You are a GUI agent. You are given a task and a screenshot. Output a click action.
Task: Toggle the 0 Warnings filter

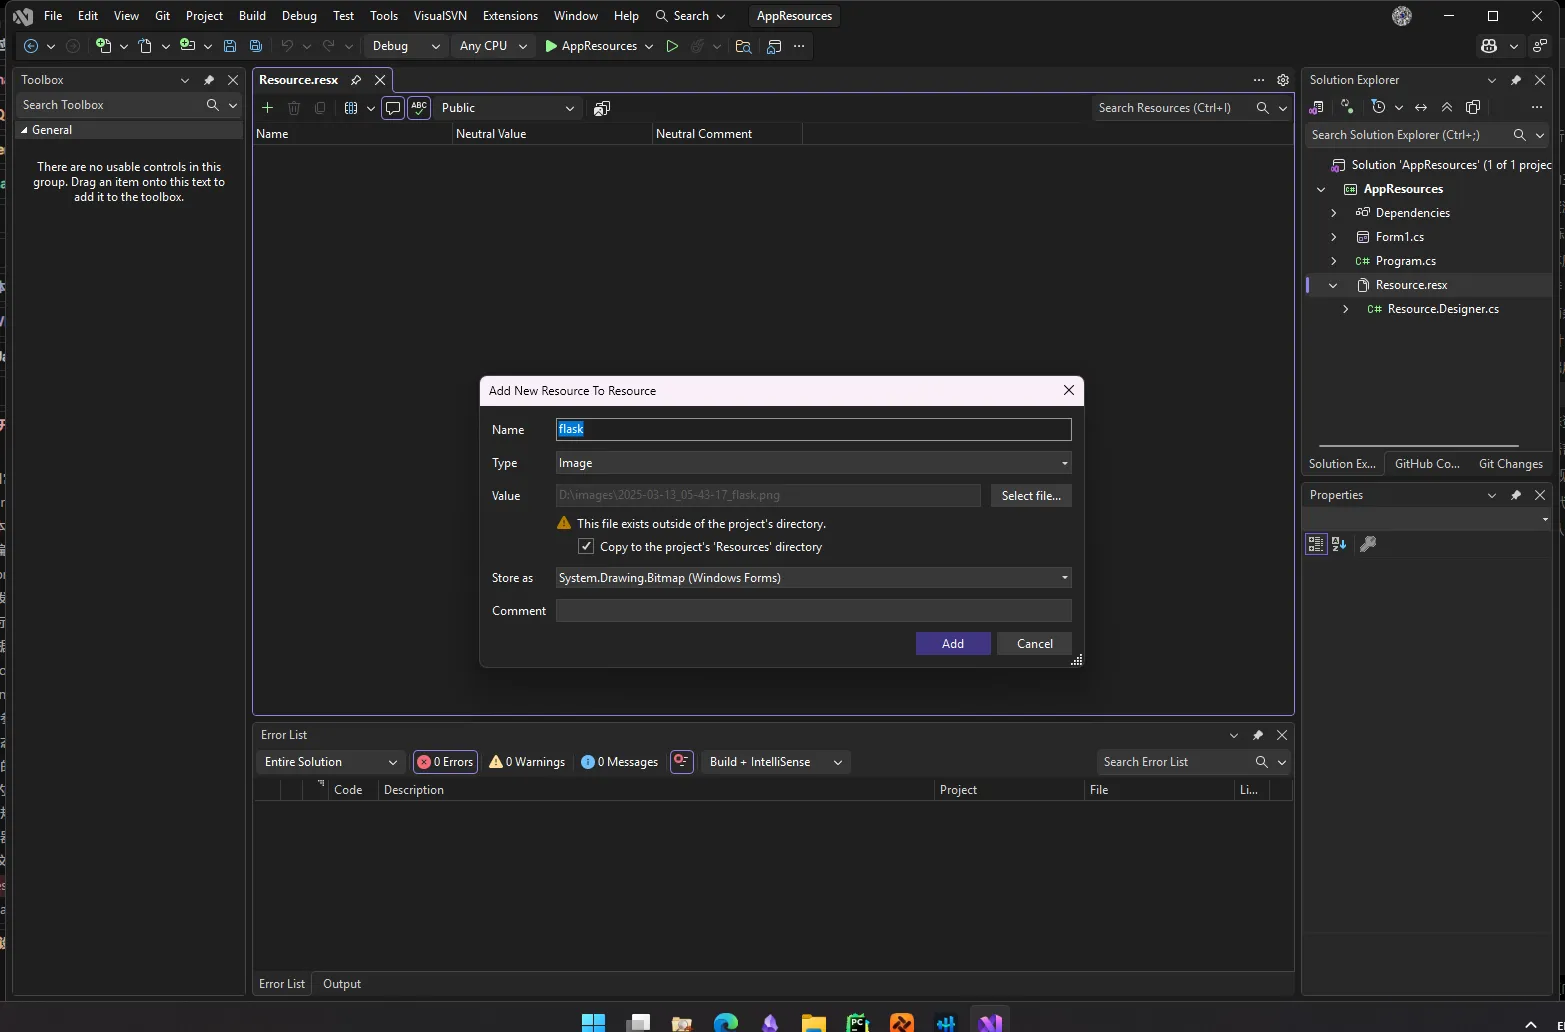(x=527, y=762)
